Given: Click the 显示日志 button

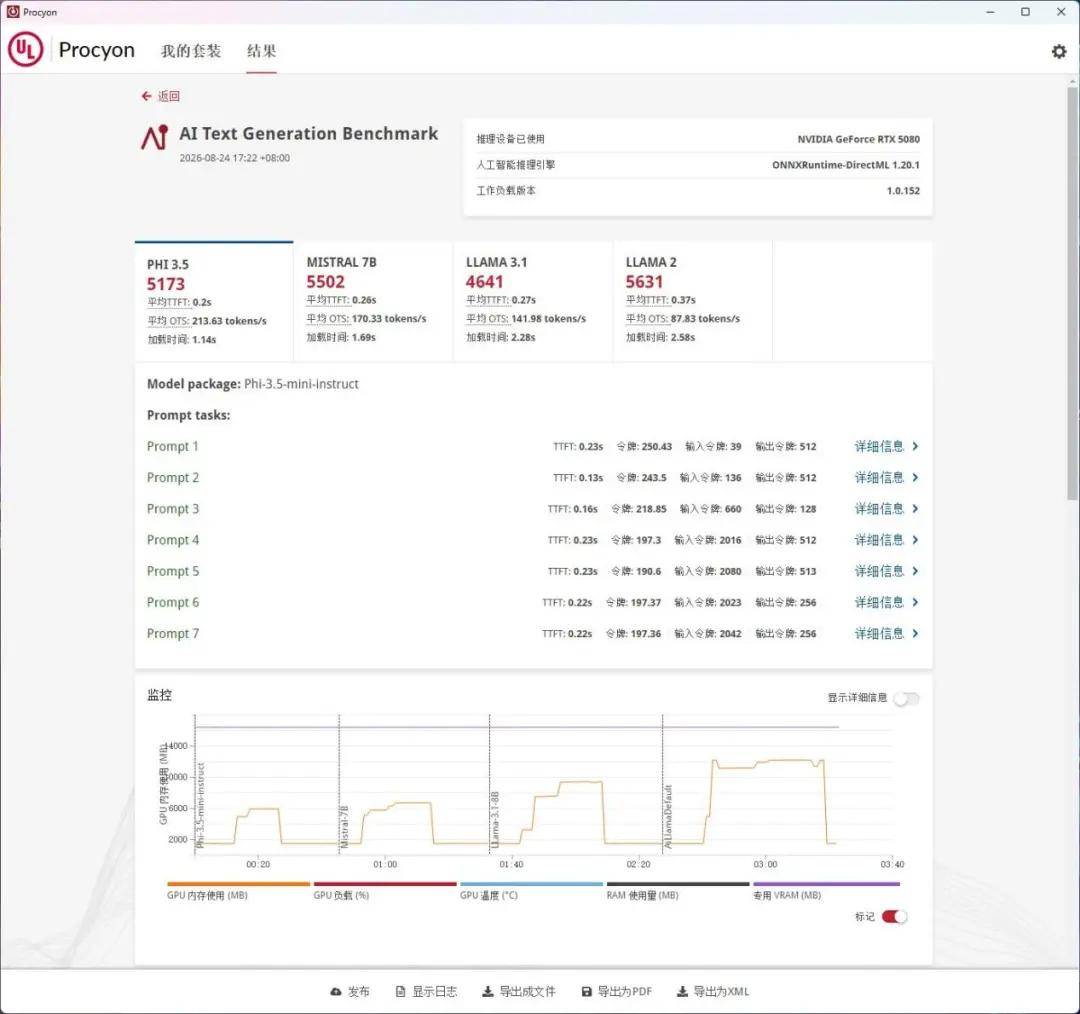Looking at the screenshot, I should point(426,991).
